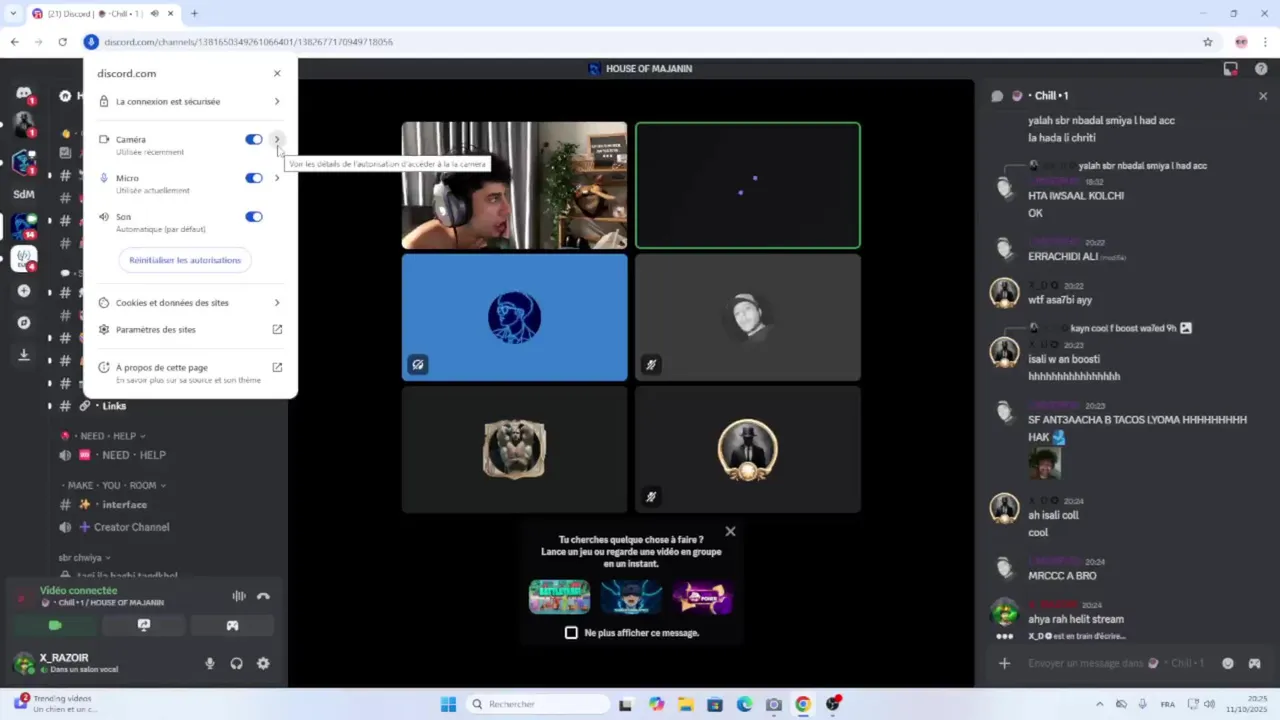Click the browser address bar URL

pyautogui.click(x=248, y=42)
